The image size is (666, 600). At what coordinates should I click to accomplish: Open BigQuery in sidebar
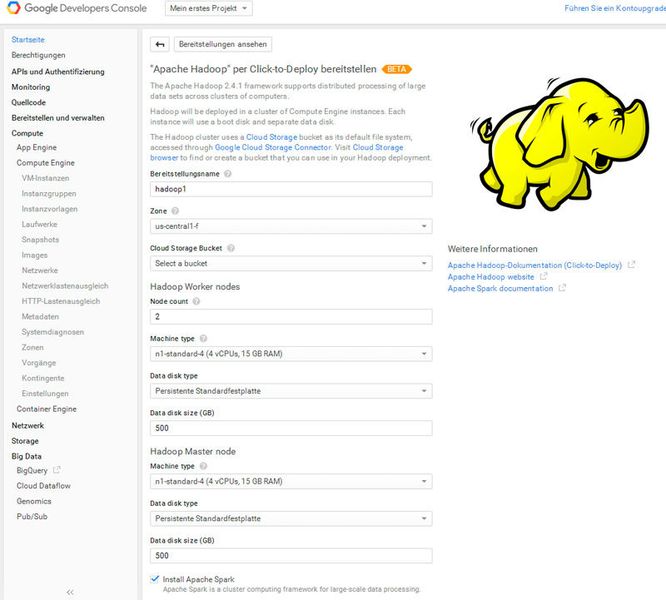[32, 470]
